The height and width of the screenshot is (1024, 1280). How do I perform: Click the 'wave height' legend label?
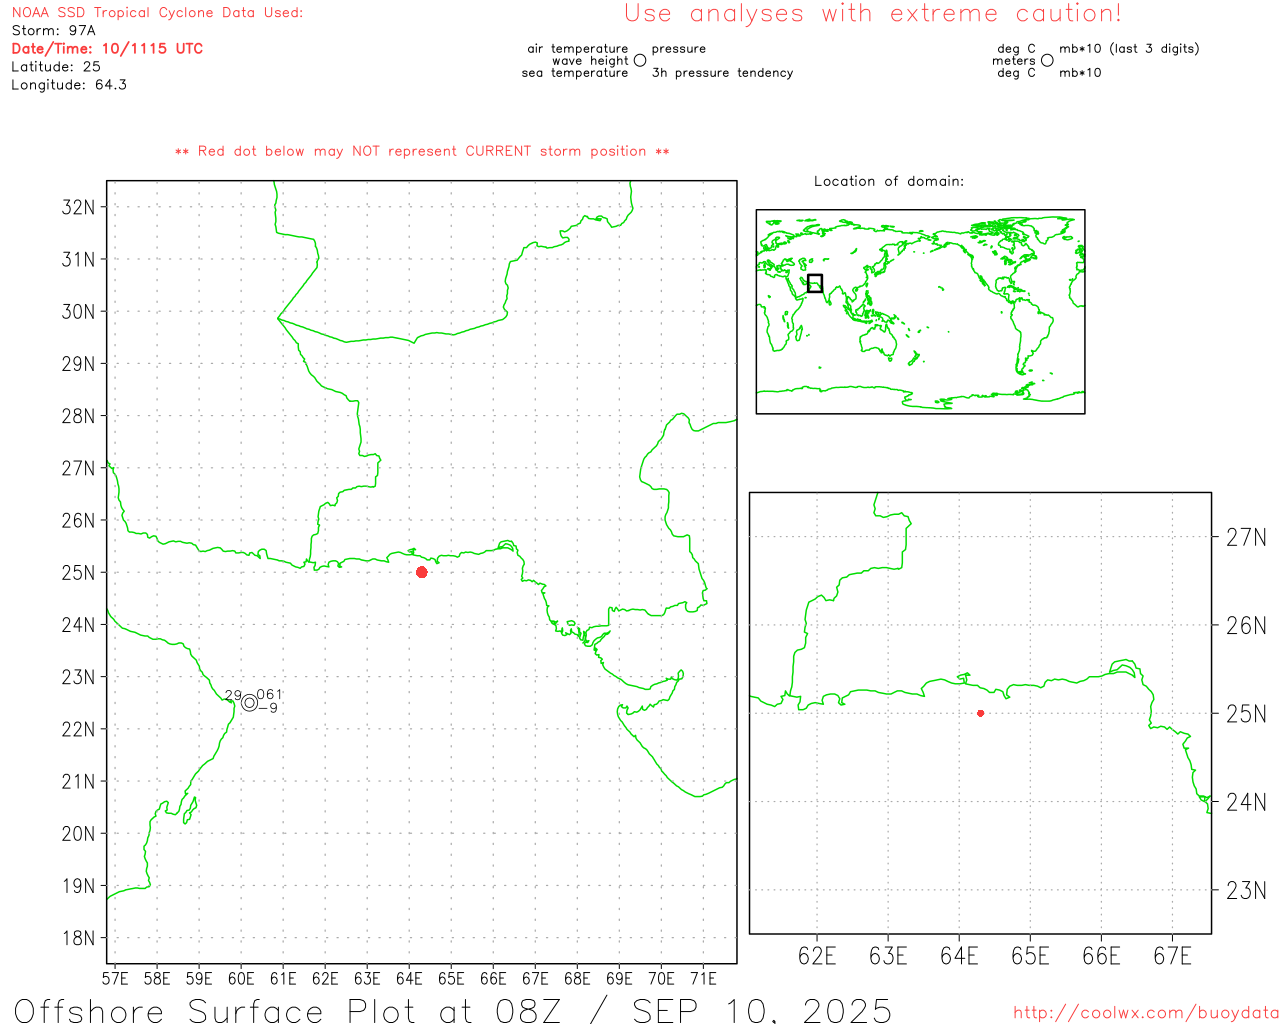(590, 60)
